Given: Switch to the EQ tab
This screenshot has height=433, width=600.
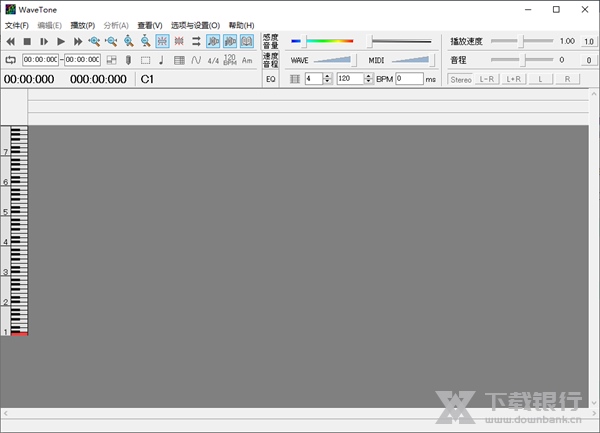Looking at the screenshot, I should [271, 79].
